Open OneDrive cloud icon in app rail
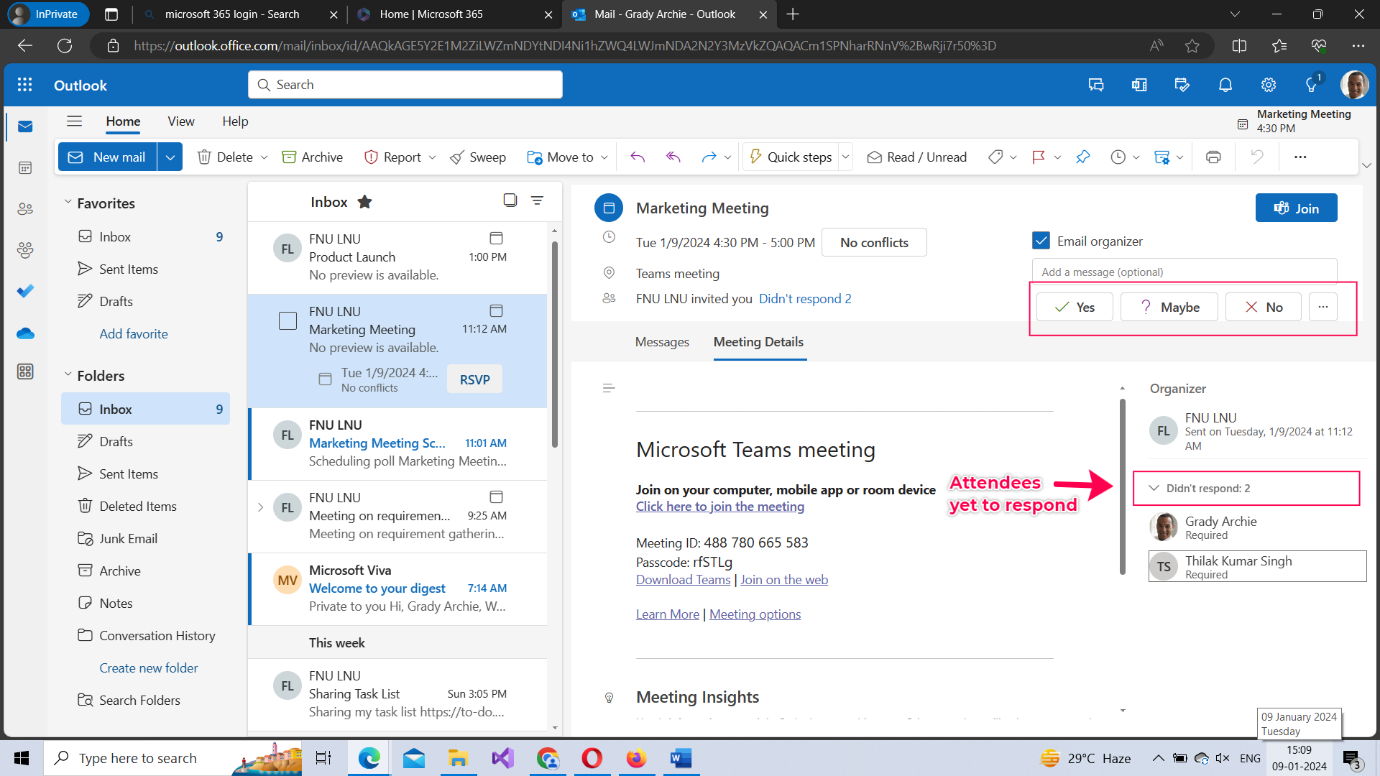The image size is (1380, 776). [25, 333]
